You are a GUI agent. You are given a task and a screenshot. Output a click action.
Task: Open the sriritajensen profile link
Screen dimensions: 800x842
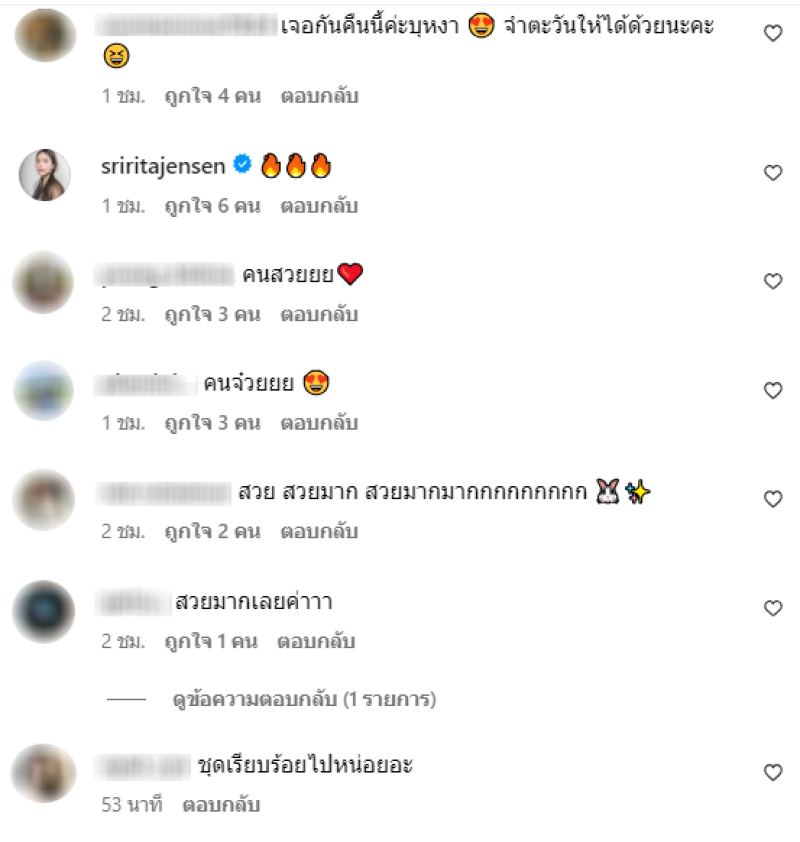coord(163,166)
